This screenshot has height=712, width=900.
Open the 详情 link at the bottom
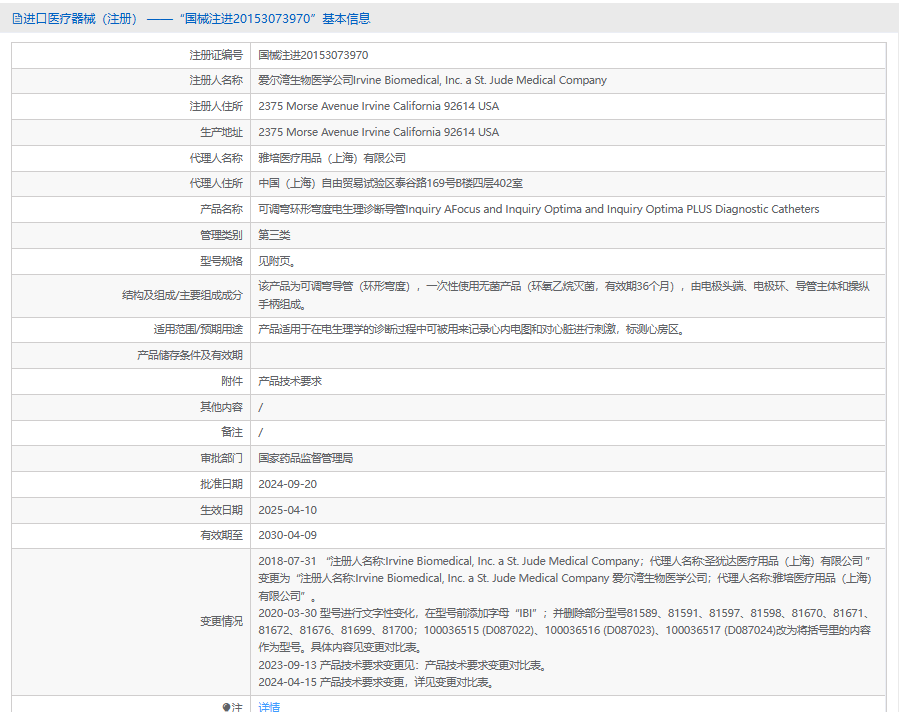coord(269,707)
